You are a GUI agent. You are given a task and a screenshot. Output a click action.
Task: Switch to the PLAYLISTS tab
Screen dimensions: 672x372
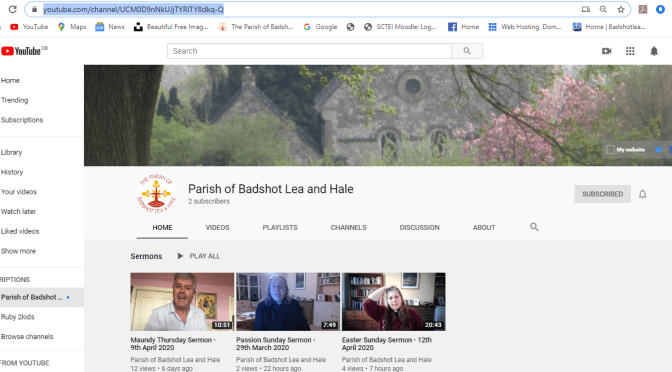pos(280,228)
